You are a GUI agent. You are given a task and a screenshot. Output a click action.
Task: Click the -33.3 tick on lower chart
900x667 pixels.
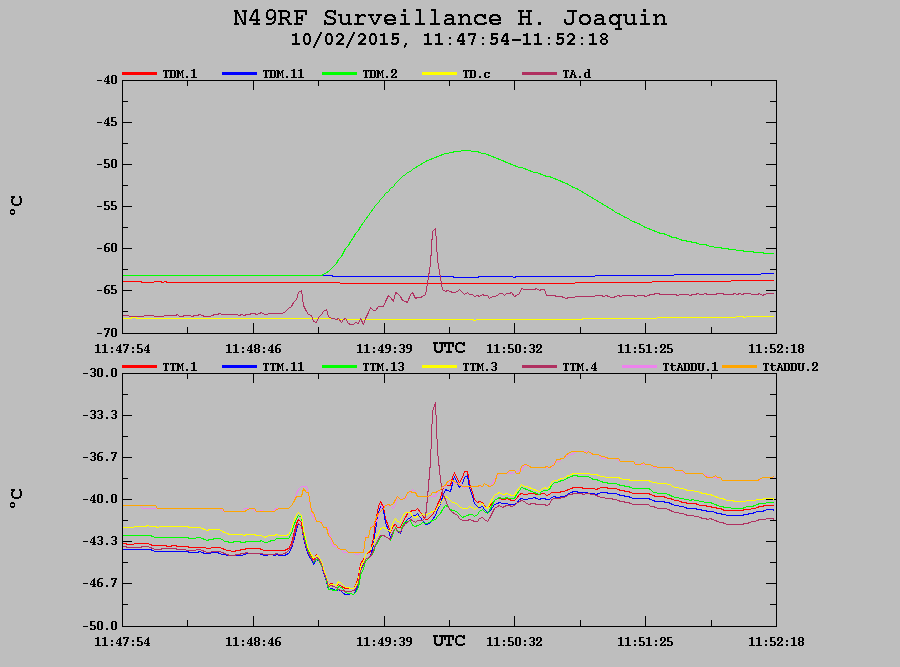[100, 415]
